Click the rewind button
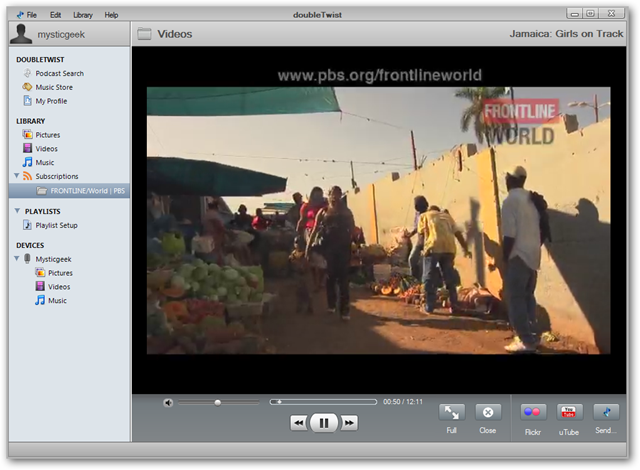Screen dimensions: 640x470 300,423
